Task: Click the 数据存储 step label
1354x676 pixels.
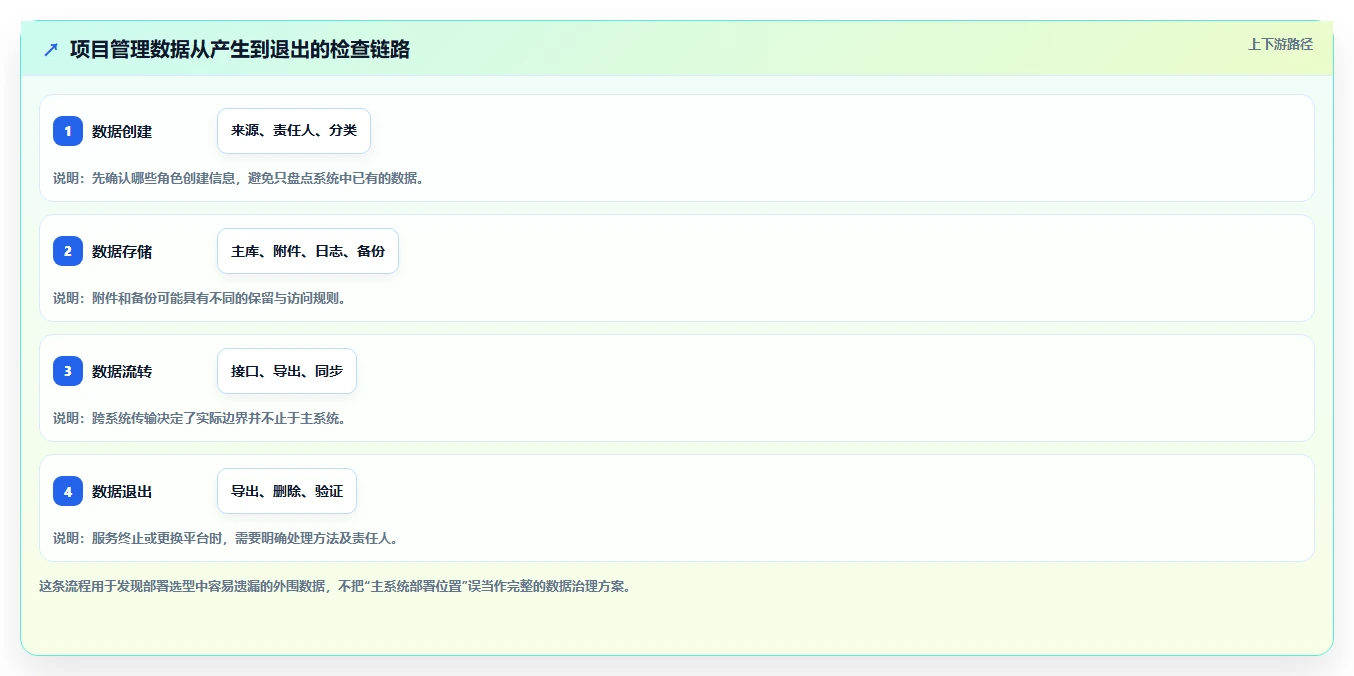Action: point(122,251)
